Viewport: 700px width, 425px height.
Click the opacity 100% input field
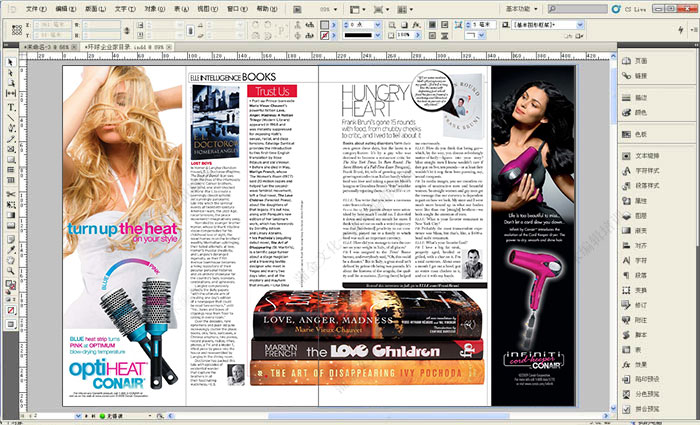(x=405, y=35)
